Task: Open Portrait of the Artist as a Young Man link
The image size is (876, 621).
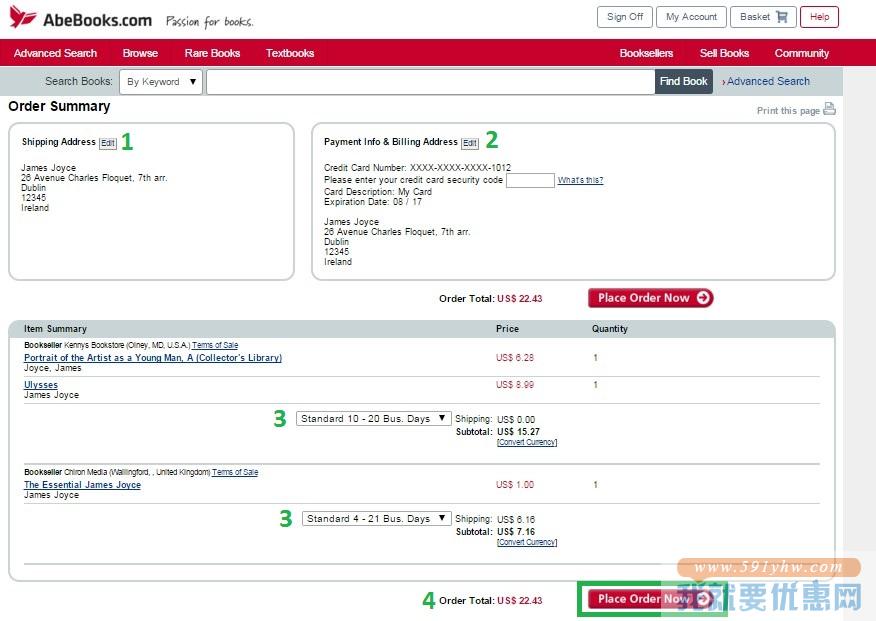Action: (x=153, y=357)
